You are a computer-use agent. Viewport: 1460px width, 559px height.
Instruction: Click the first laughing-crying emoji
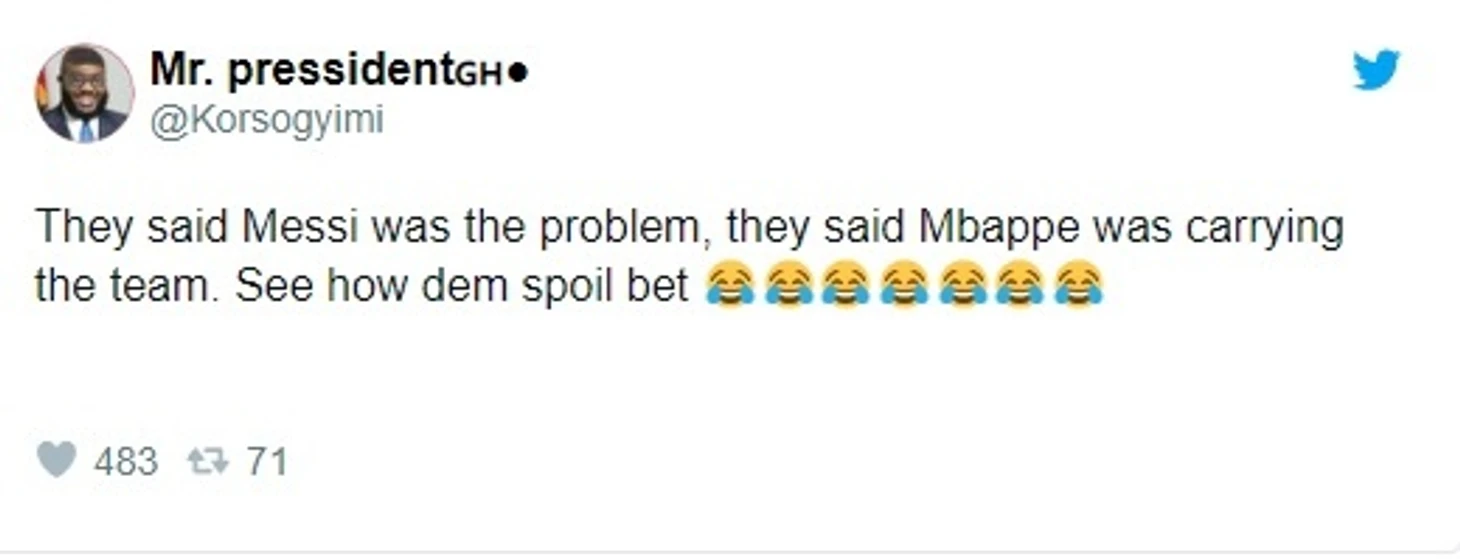tap(729, 286)
